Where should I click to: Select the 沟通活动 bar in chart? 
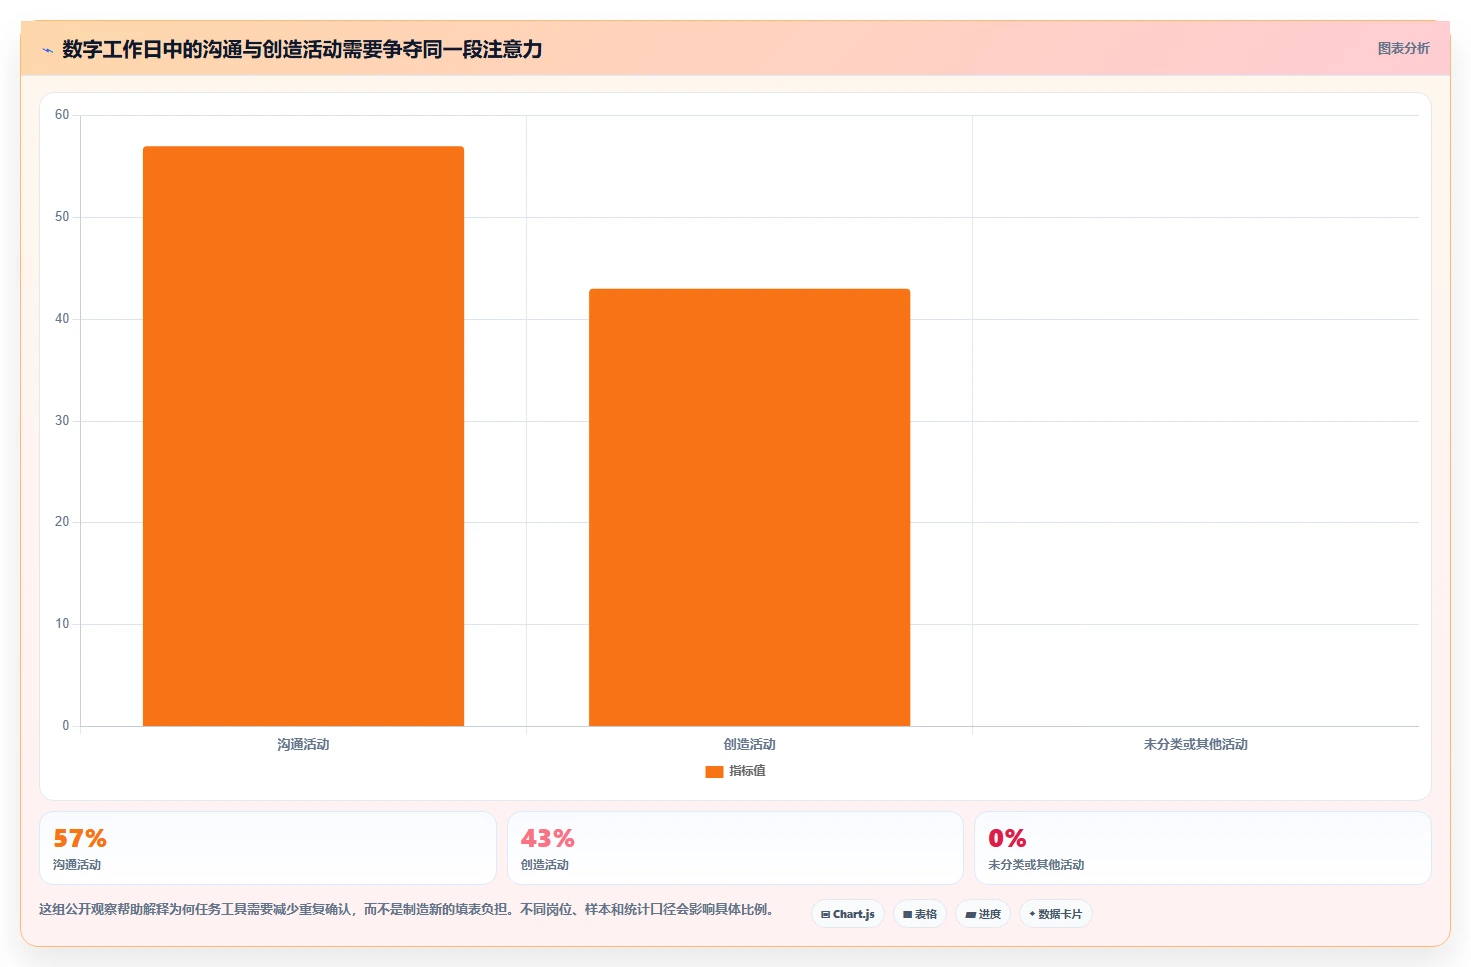pos(303,436)
